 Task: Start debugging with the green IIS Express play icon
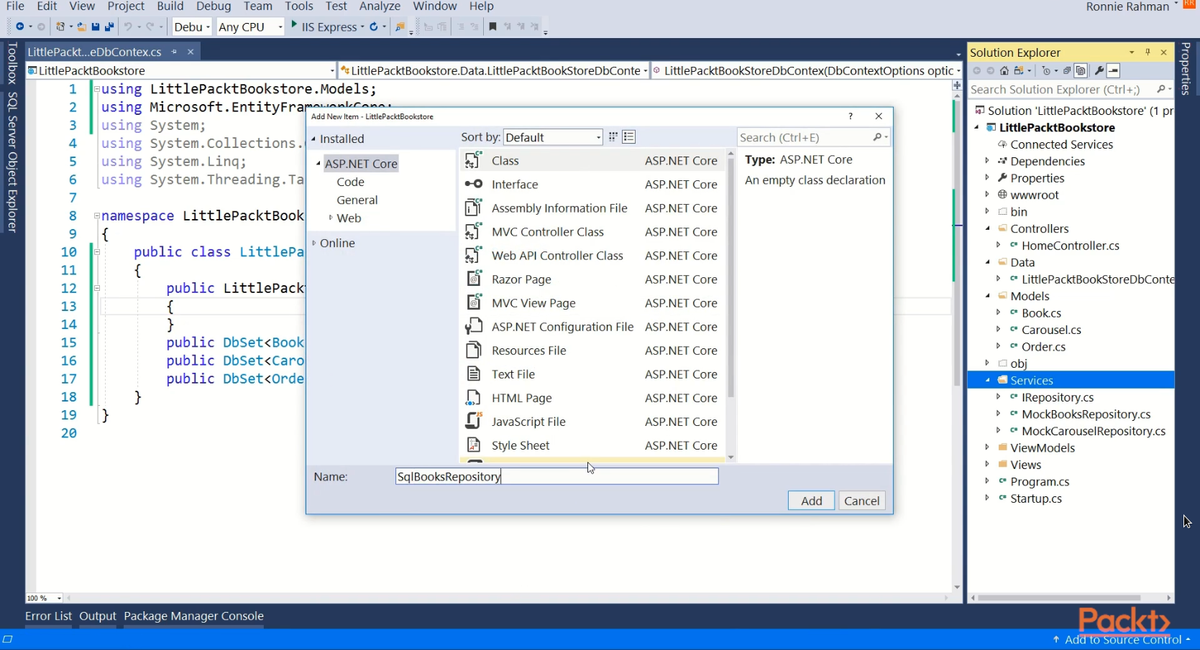[x=294, y=25]
